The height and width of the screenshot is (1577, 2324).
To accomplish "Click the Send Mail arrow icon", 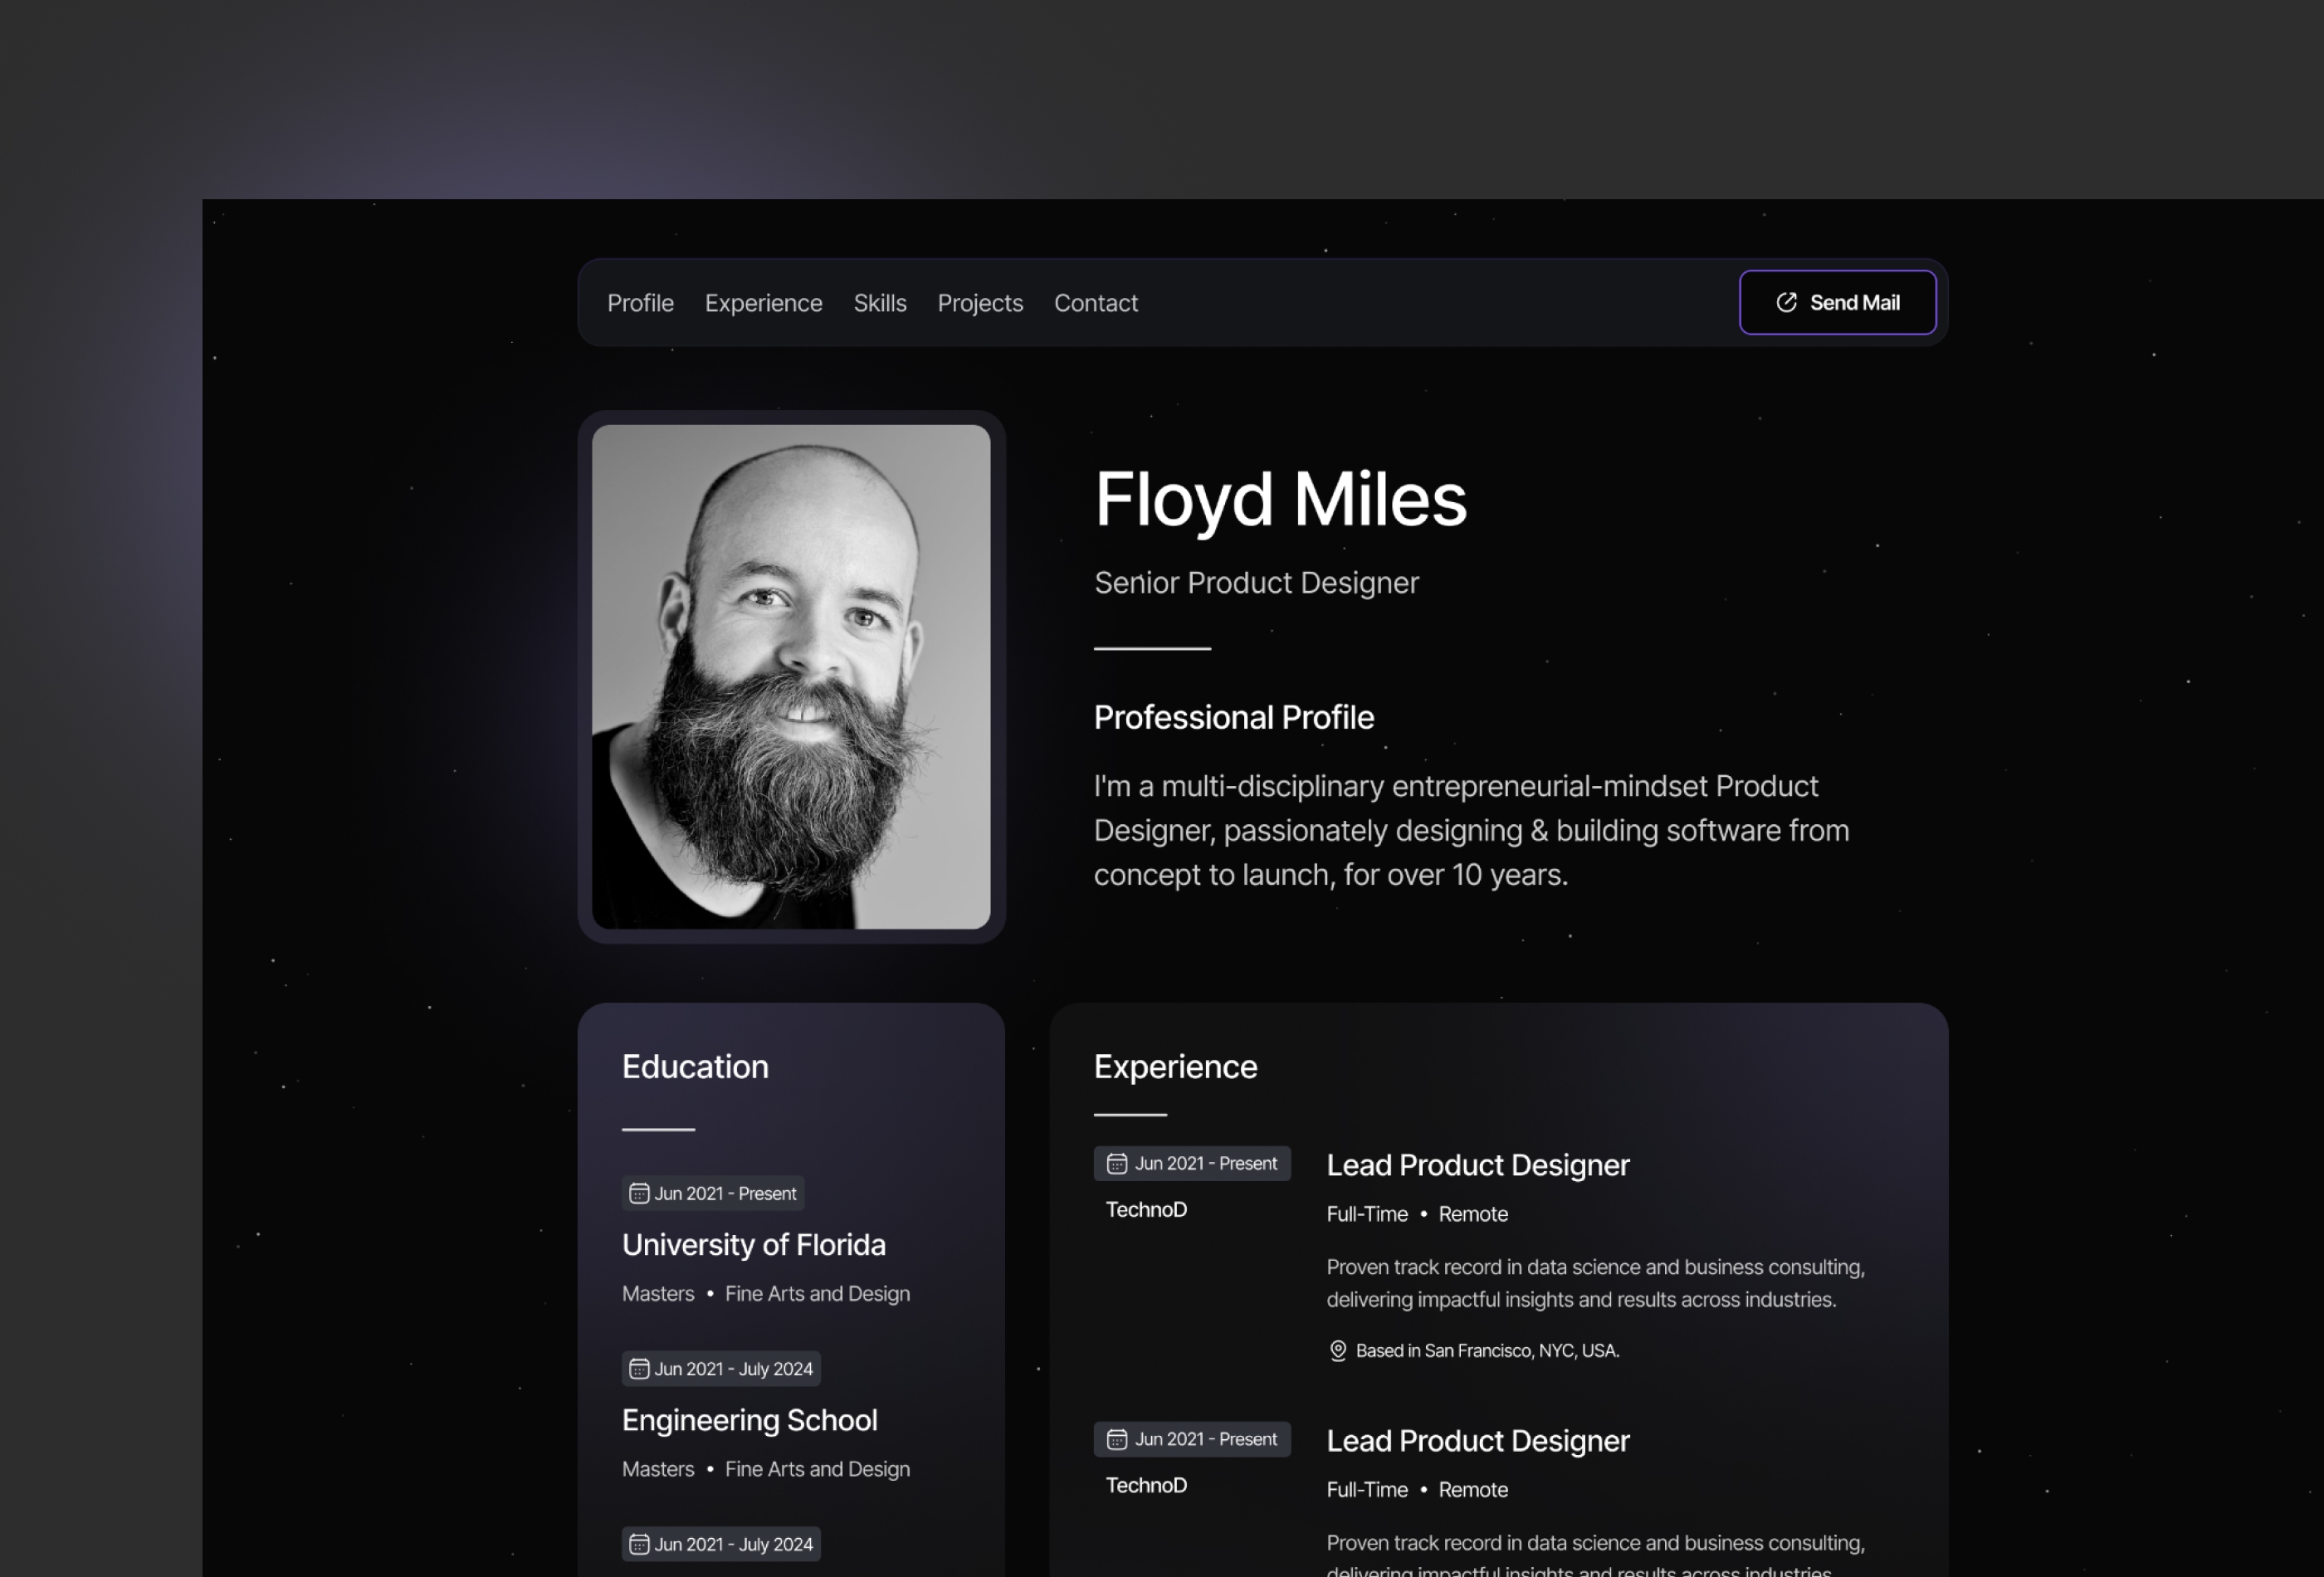I will (1787, 302).
